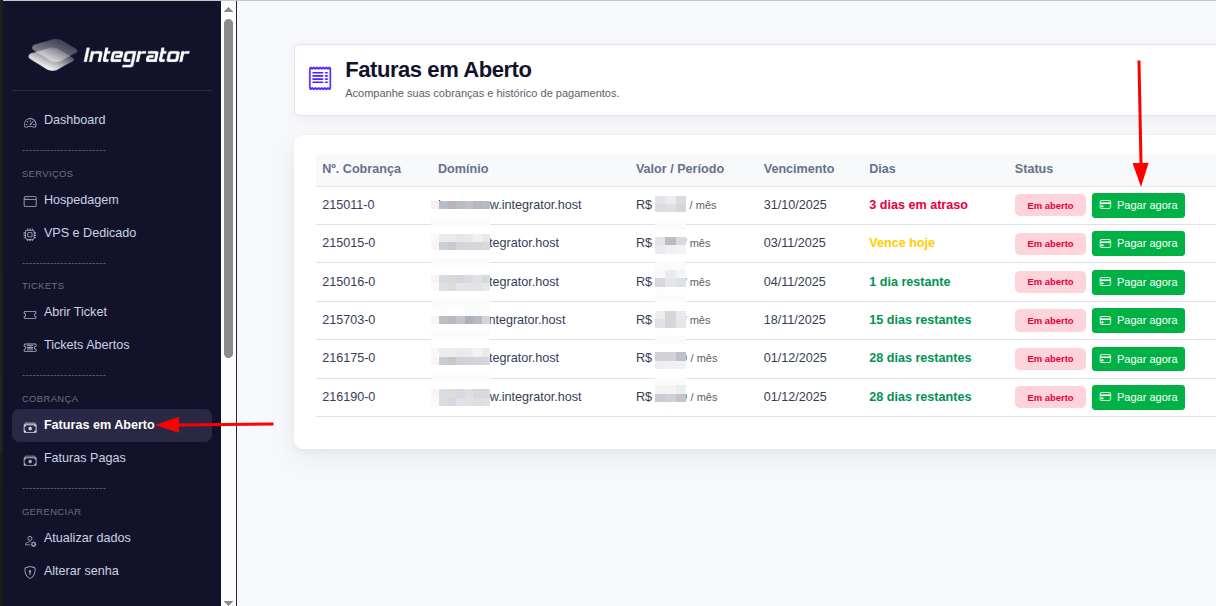Click Pagar agora for invoice 216190-0

[x=1138, y=397]
